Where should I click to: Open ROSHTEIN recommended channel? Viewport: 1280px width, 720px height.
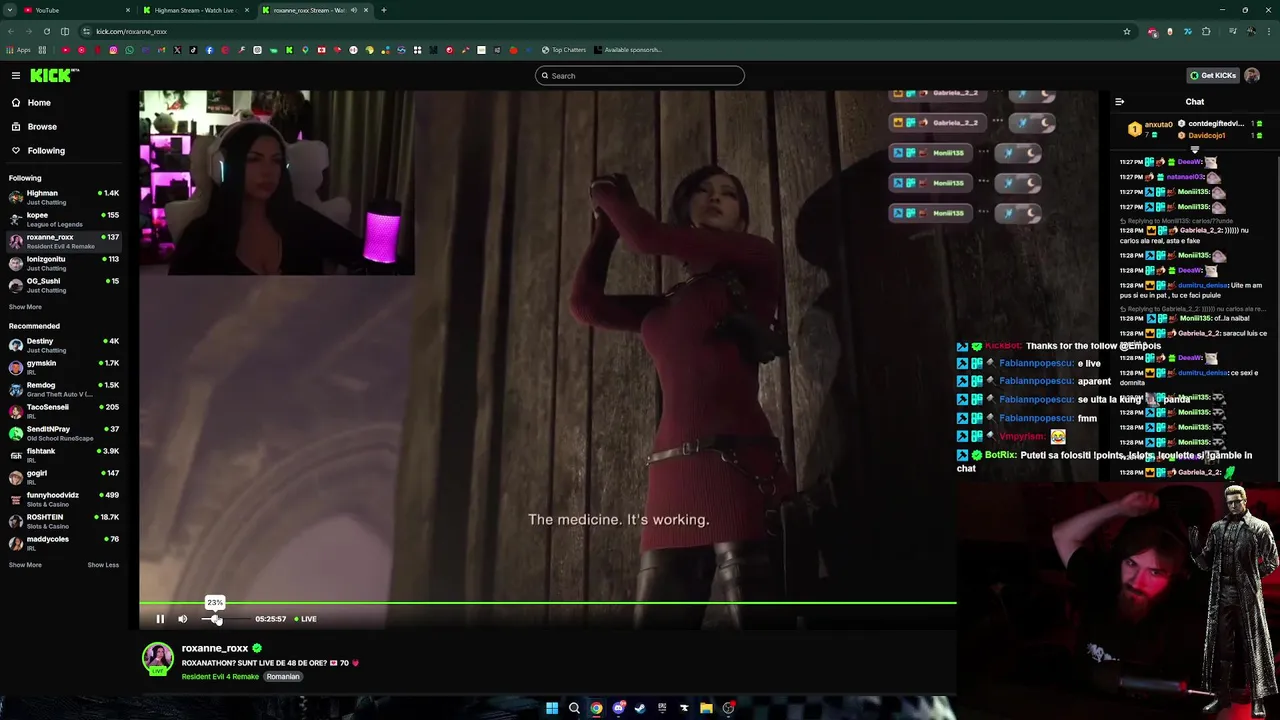pos(62,521)
